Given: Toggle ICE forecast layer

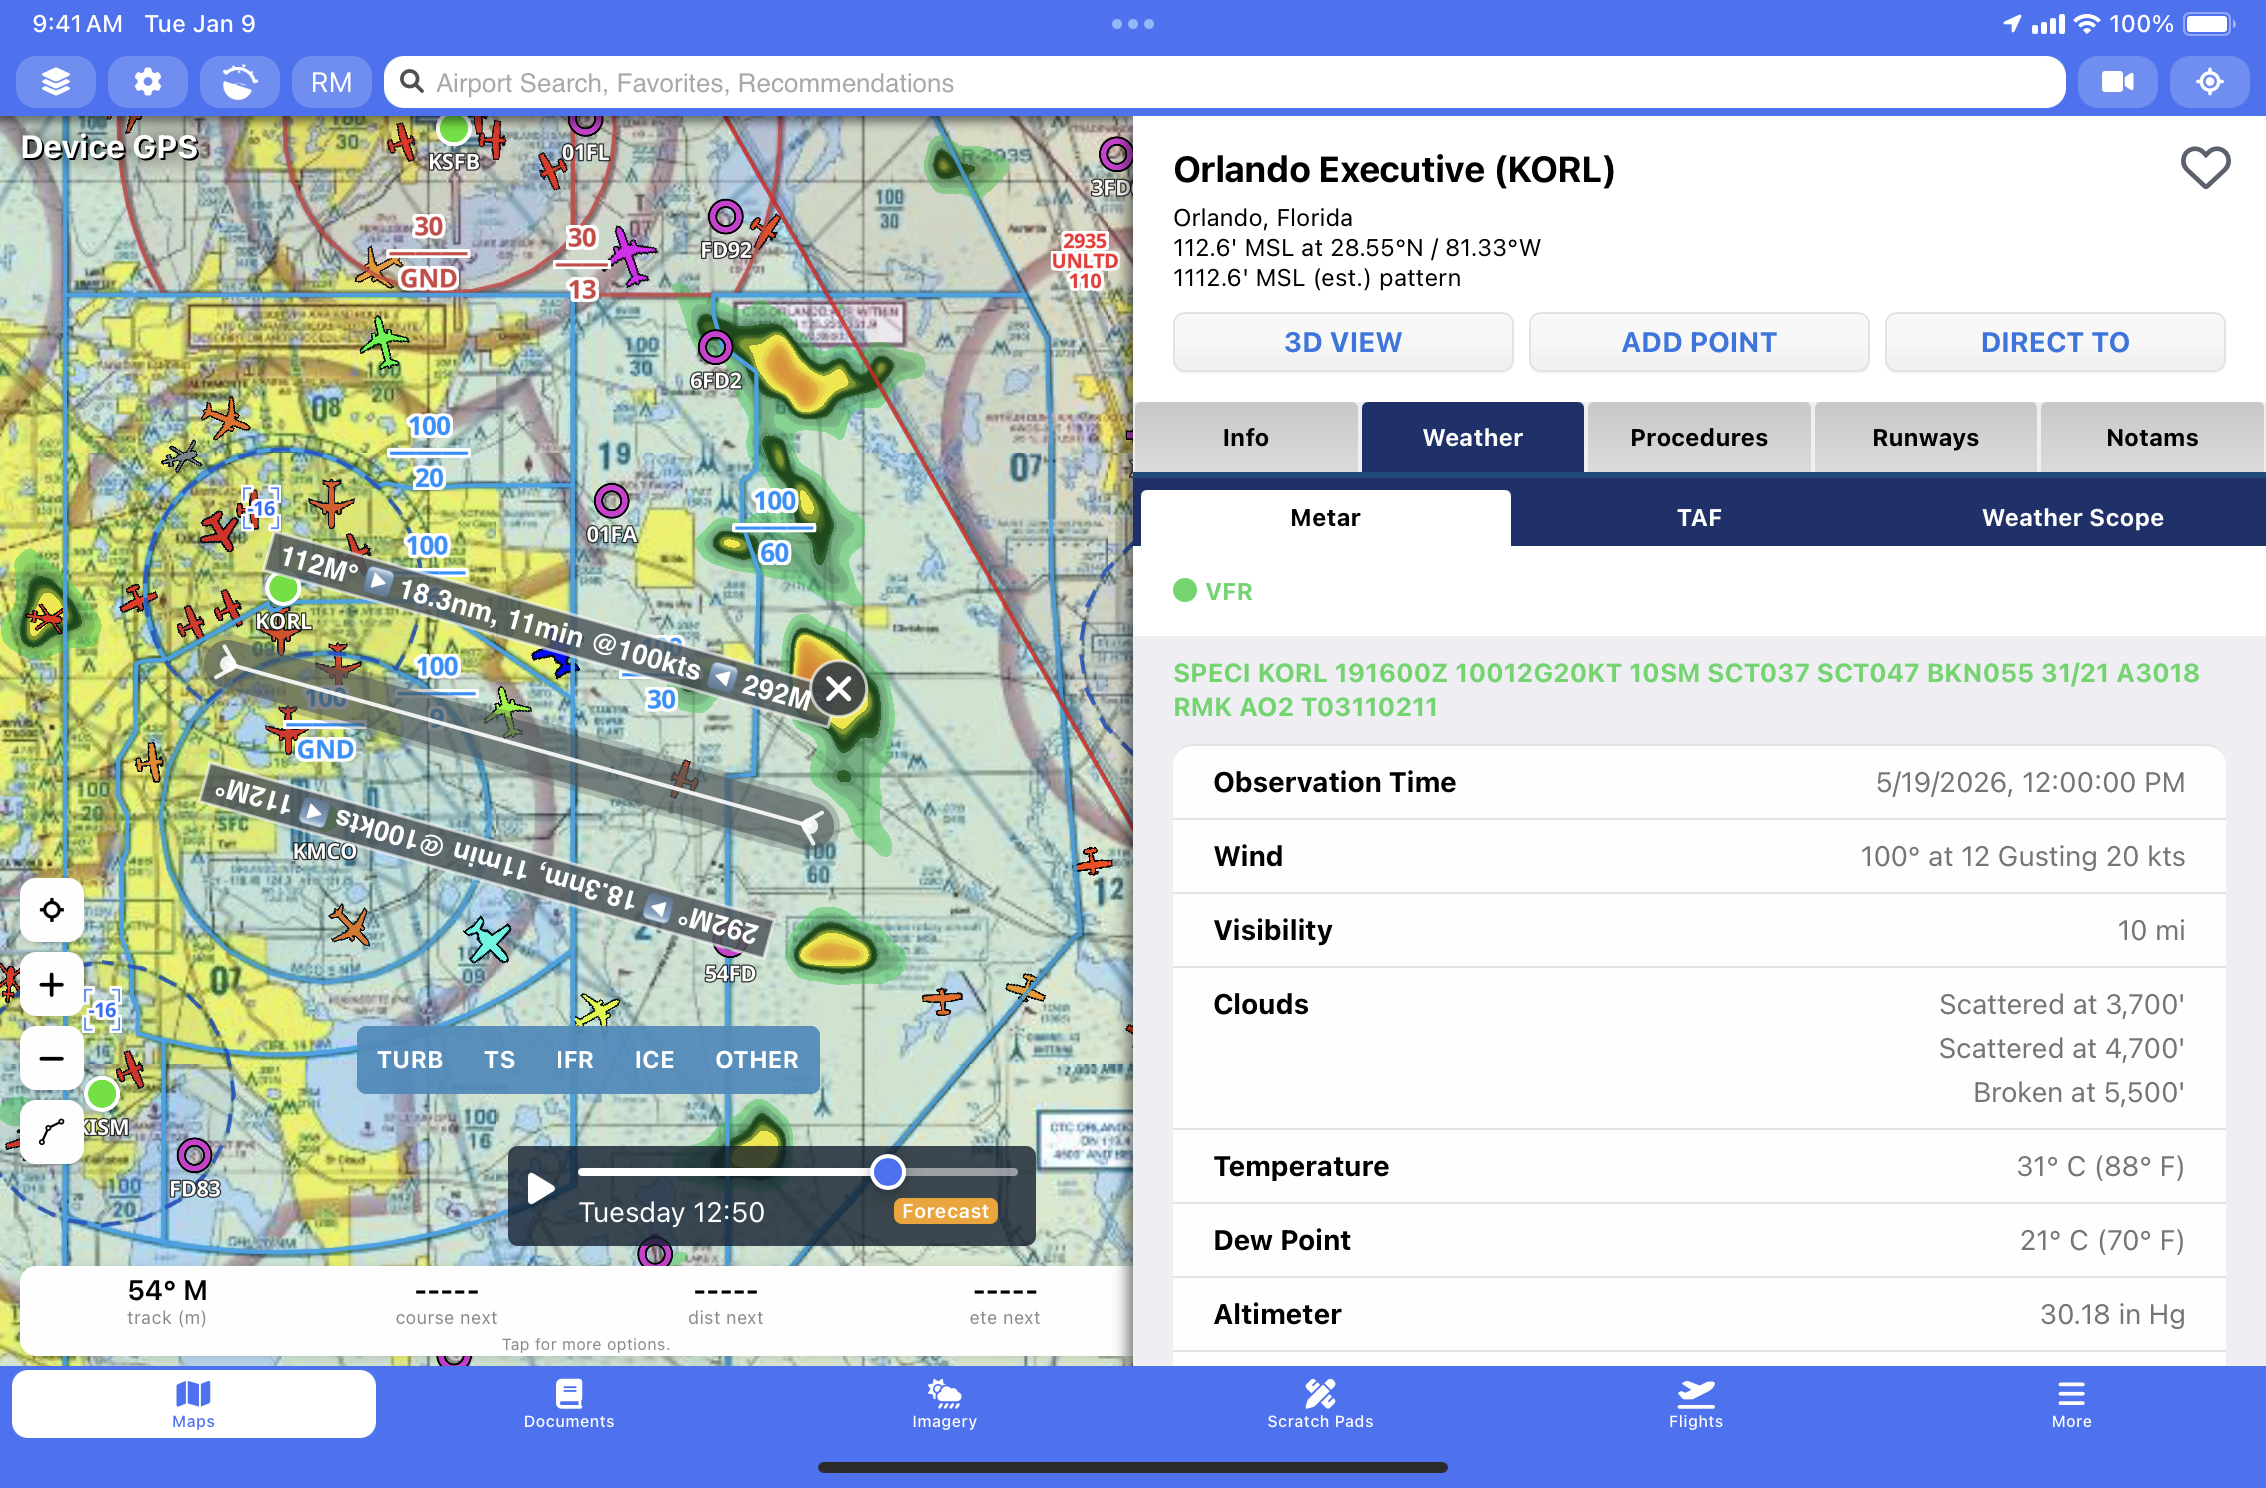Looking at the screenshot, I should 654,1060.
